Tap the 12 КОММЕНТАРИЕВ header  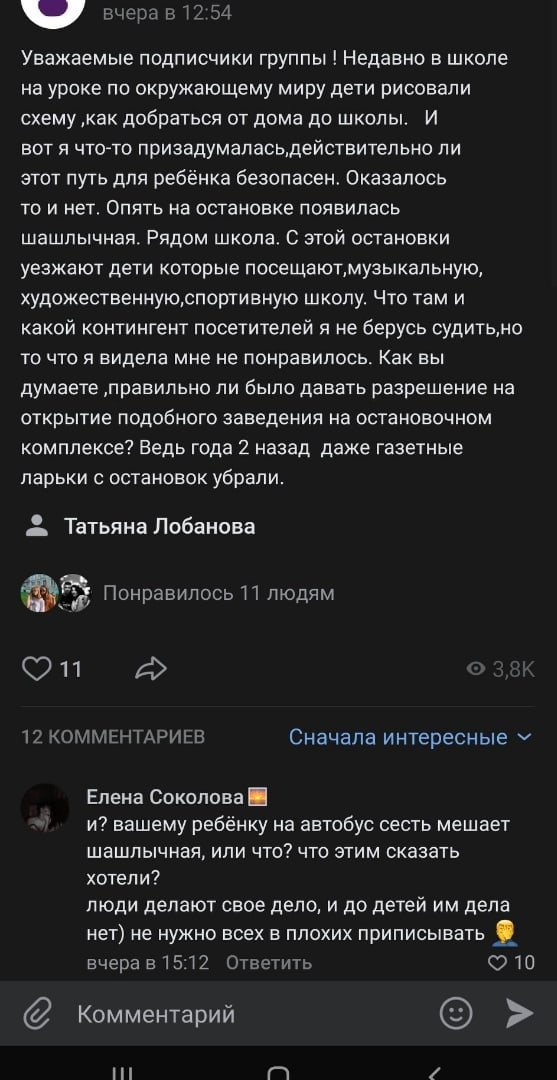[x=114, y=737]
